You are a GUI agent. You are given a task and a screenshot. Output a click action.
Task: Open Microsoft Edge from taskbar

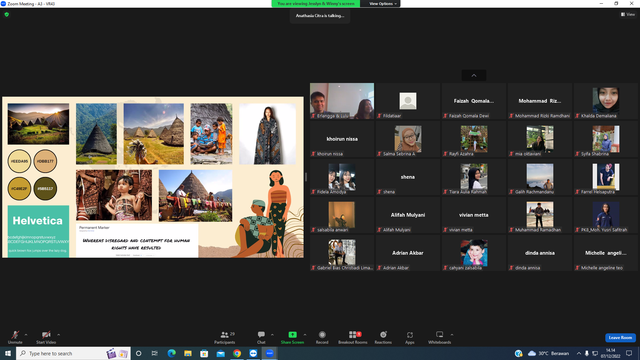171,353
